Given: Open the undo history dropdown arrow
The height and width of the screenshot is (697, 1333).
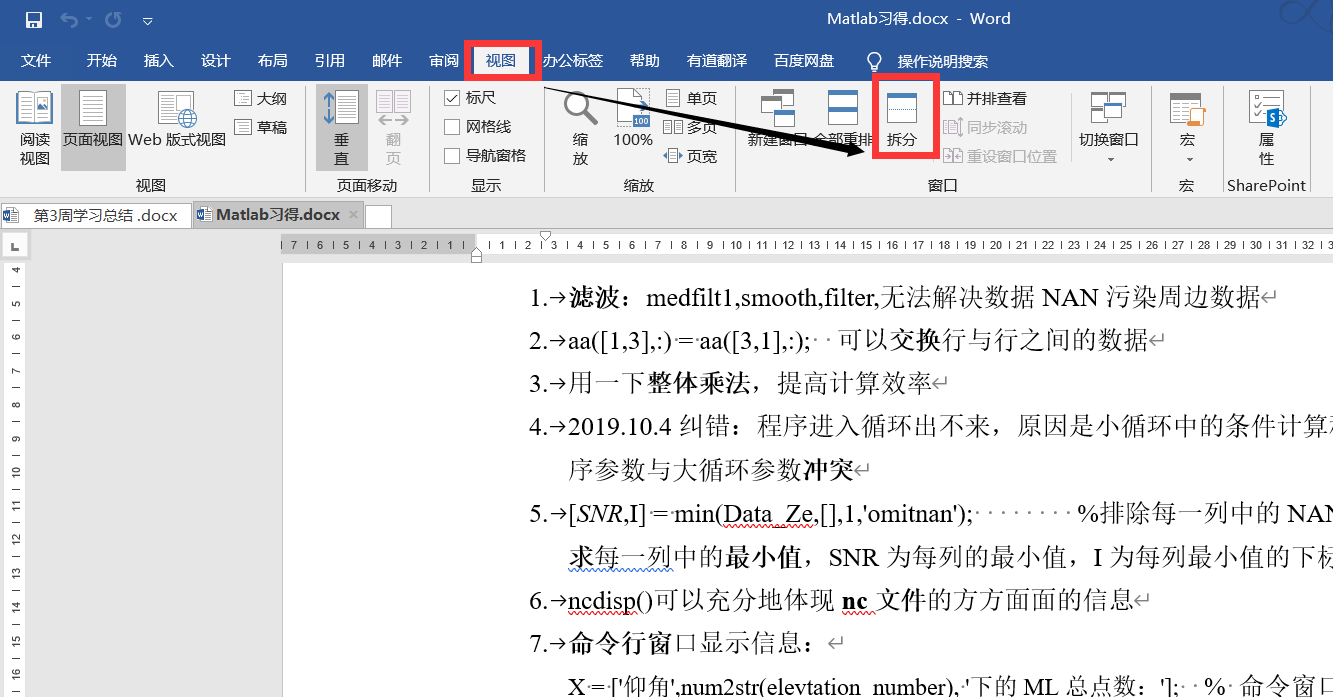Looking at the screenshot, I should click(88, 20).
